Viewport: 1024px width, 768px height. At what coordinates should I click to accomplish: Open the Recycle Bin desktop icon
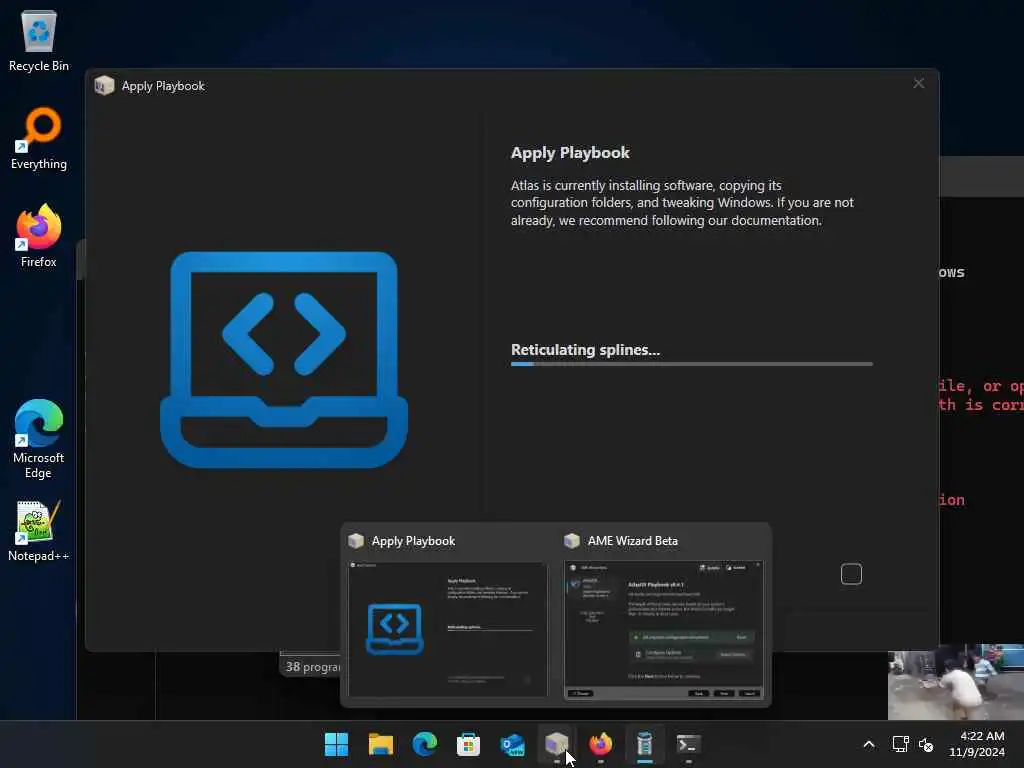(x=39, y=40)
